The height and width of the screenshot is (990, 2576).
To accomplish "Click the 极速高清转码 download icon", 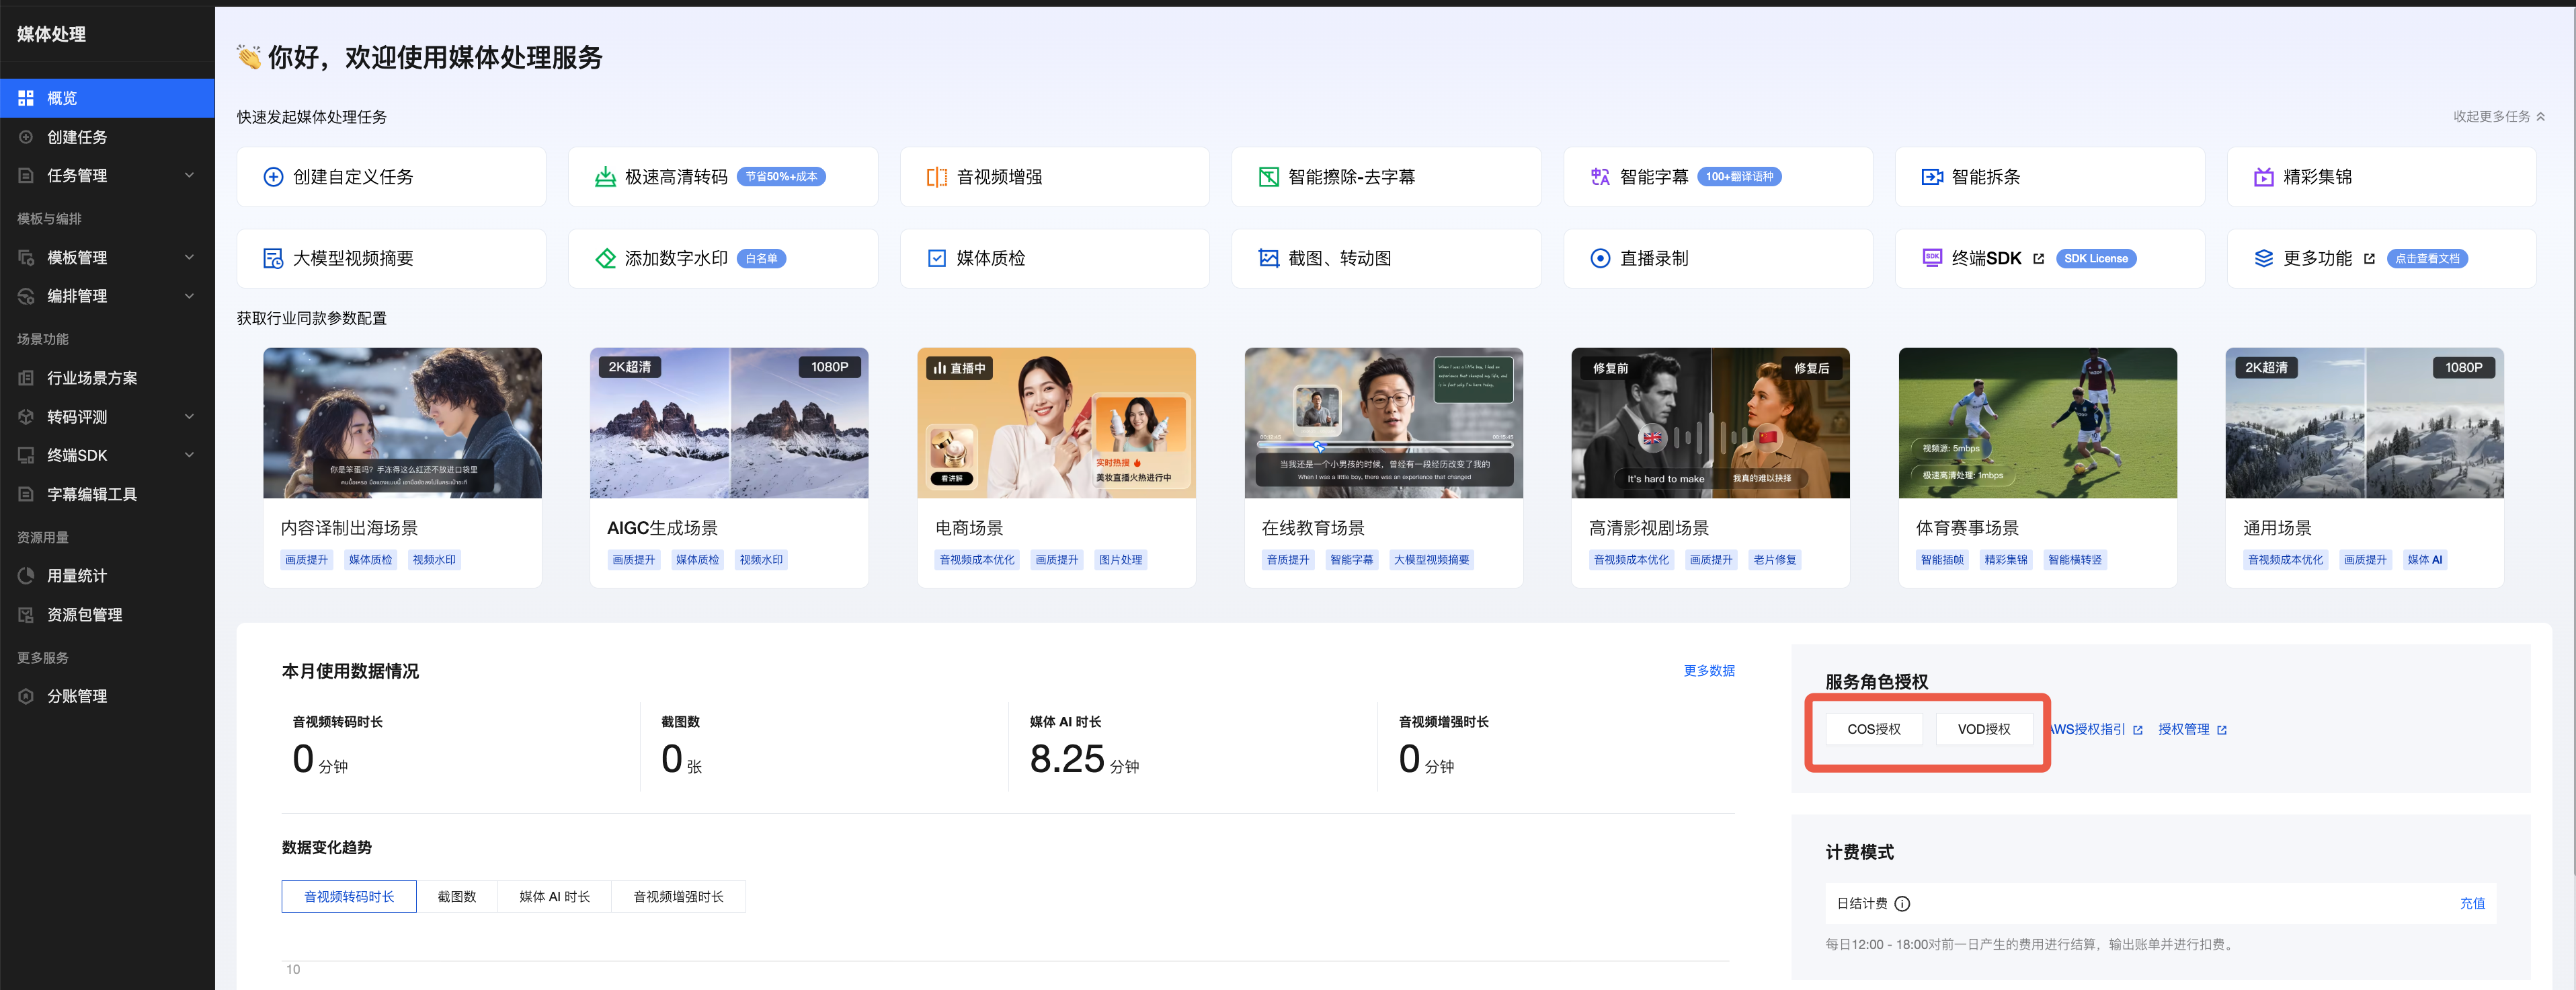I will point(605,177).
